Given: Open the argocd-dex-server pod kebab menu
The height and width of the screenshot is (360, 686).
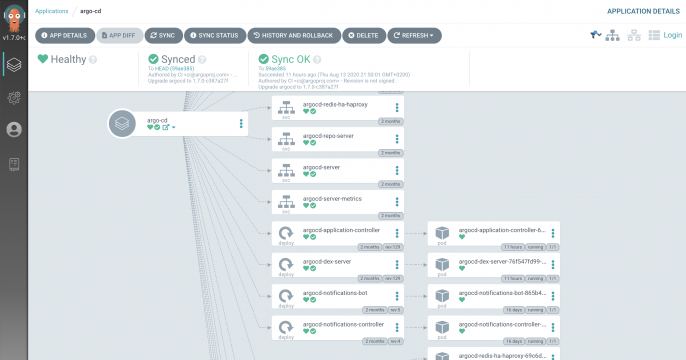Looking at the screenshot, I should 553,265.
